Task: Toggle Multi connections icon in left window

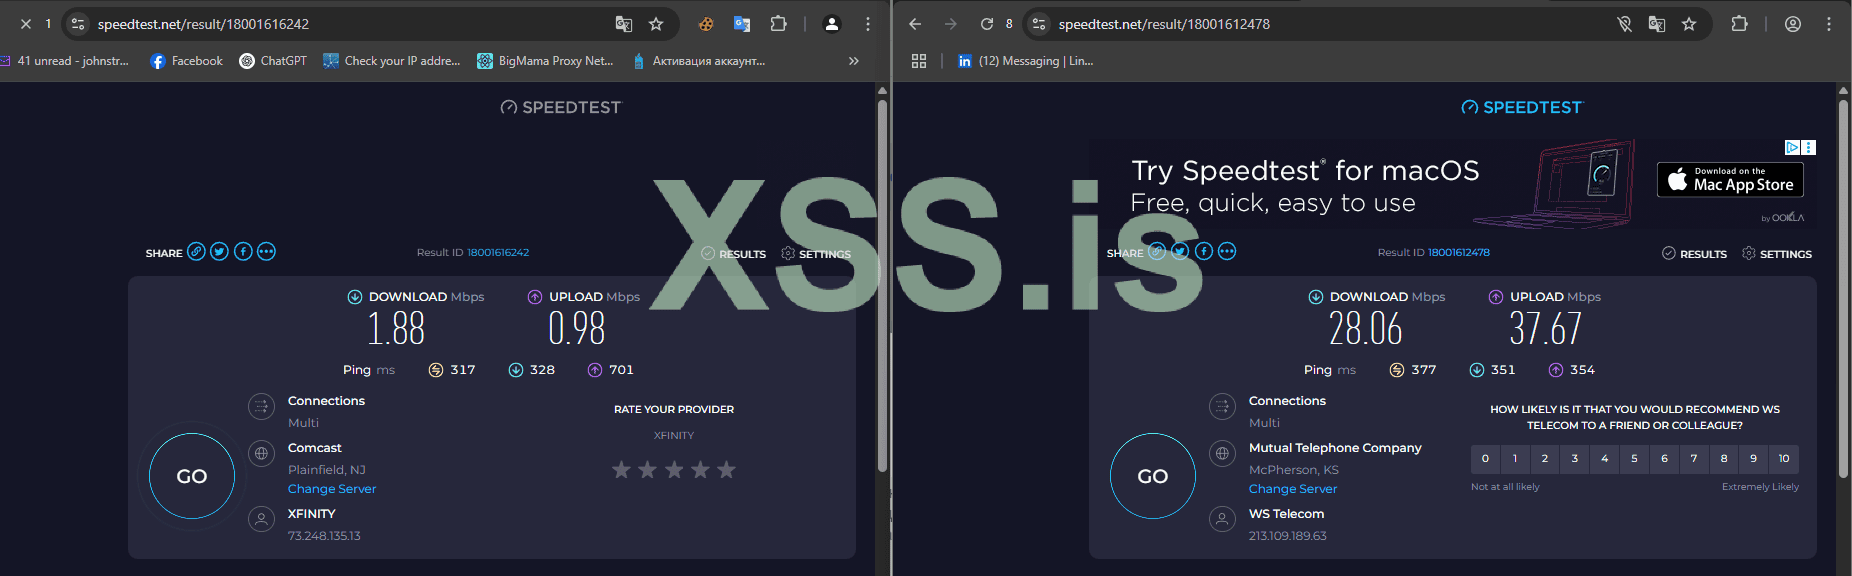Action: tap(261, 406)
